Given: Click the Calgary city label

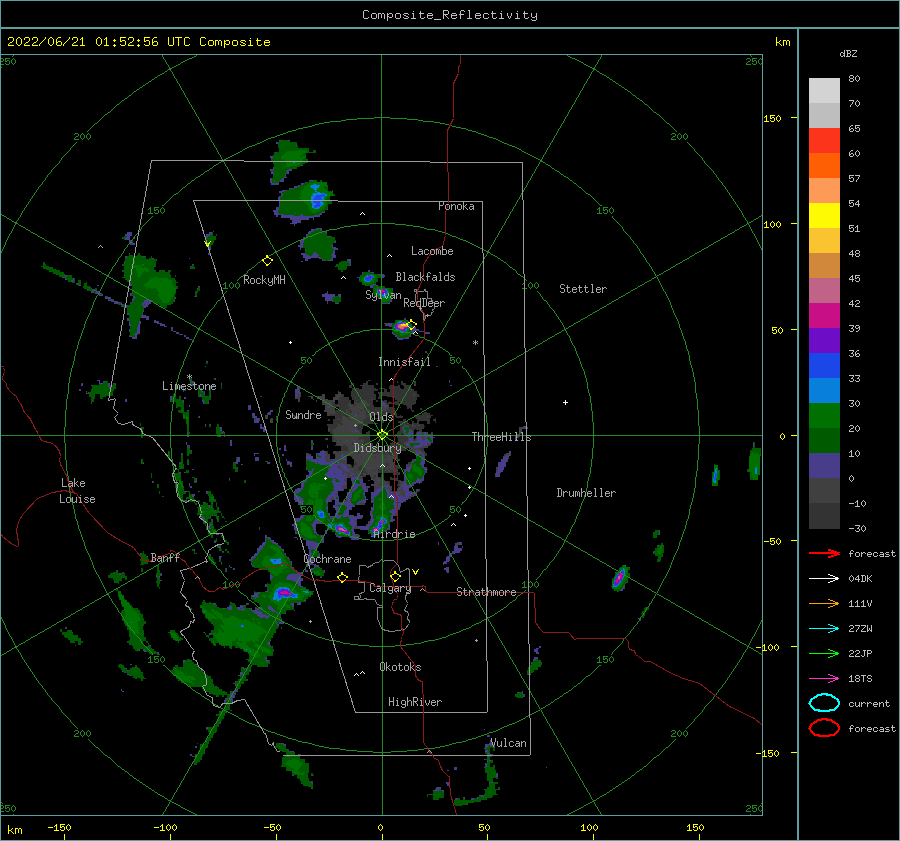Looking at the screenshot, I should pos(390,588).
